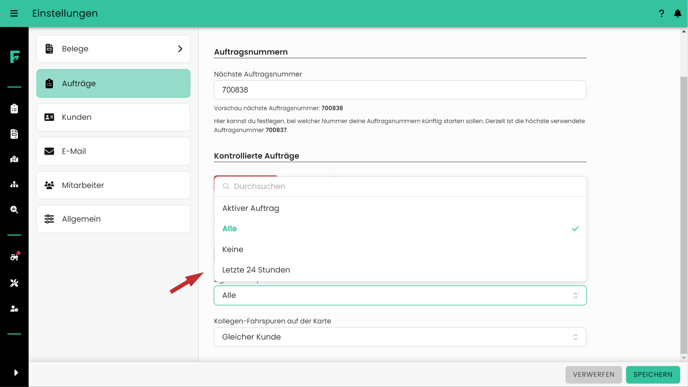688x387 pixels.
Task: Click the E-Mail envelope icon
Action: click(49, 151)
